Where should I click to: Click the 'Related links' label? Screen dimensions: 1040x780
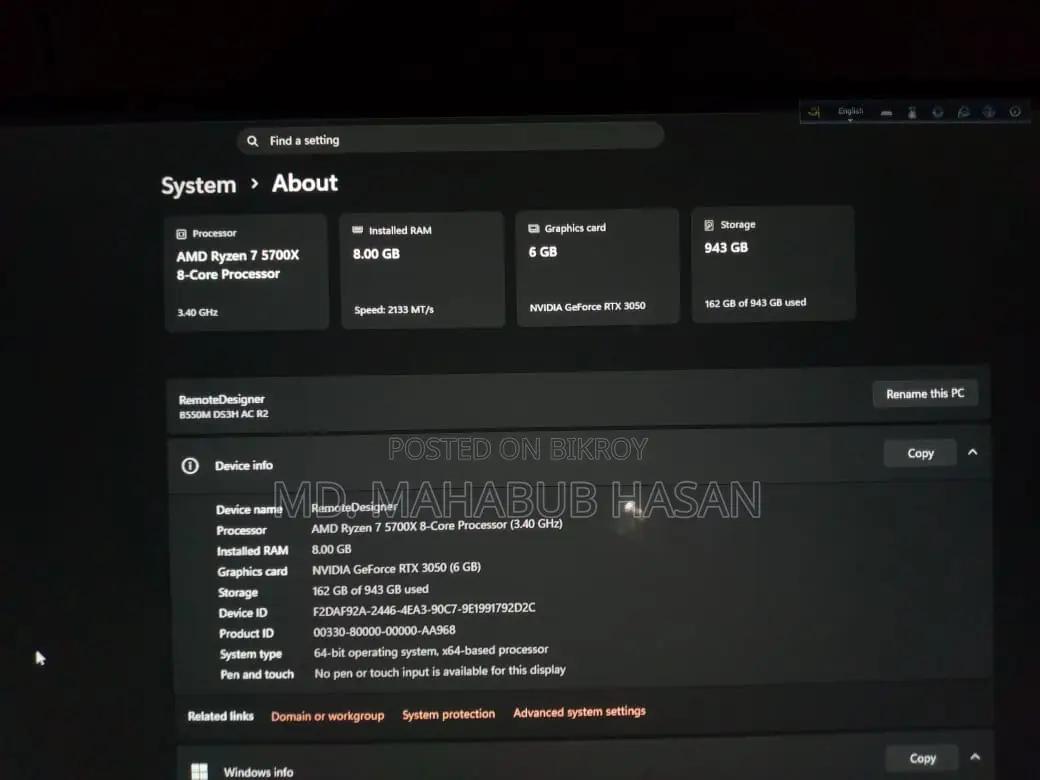click(220, 716)
